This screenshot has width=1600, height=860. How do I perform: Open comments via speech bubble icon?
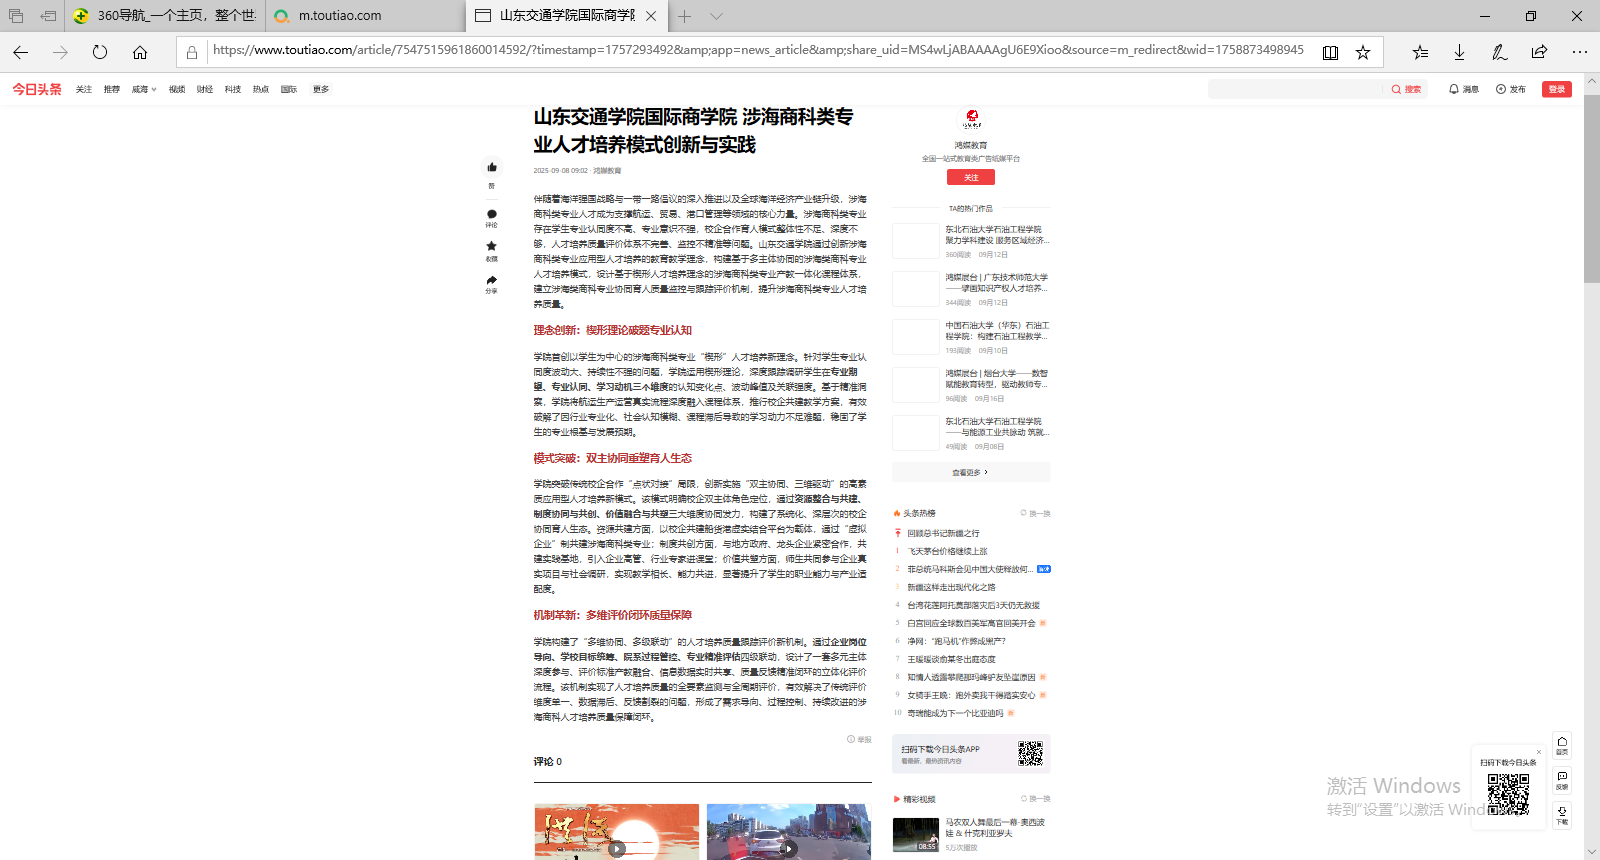pos(491,214)
